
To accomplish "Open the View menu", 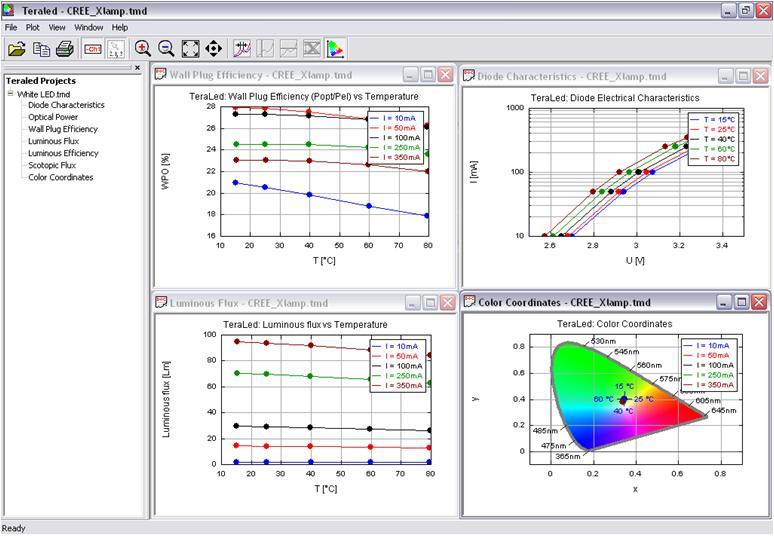I will [57, 27].
